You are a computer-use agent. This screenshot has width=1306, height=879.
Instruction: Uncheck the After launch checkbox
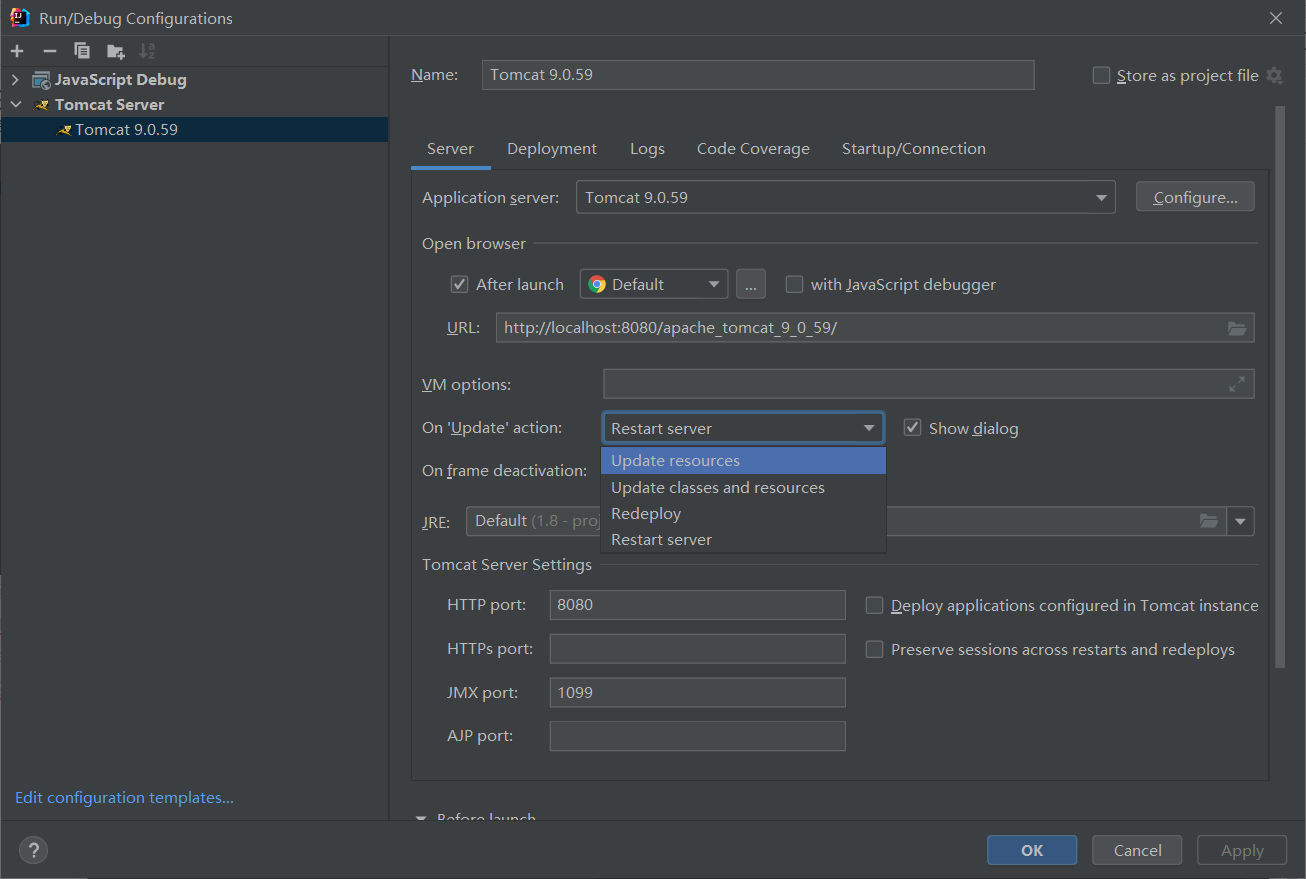(459, 284)
